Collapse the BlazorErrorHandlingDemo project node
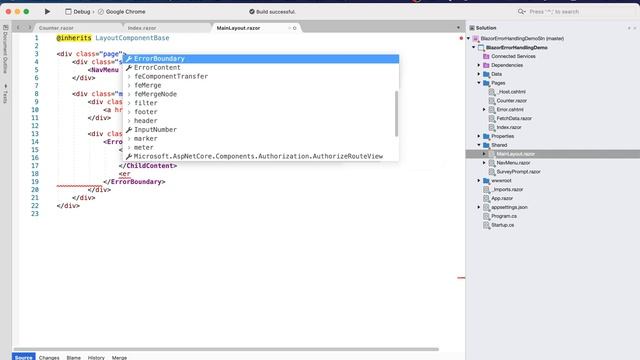Viewport: 640px width, 360px height. pyautogui.click(x=474, y=47)
